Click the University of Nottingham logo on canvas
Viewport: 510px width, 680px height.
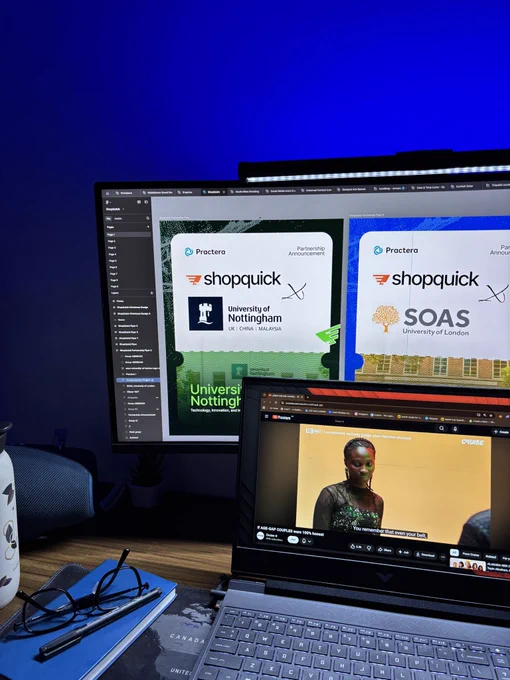point(235,314)
